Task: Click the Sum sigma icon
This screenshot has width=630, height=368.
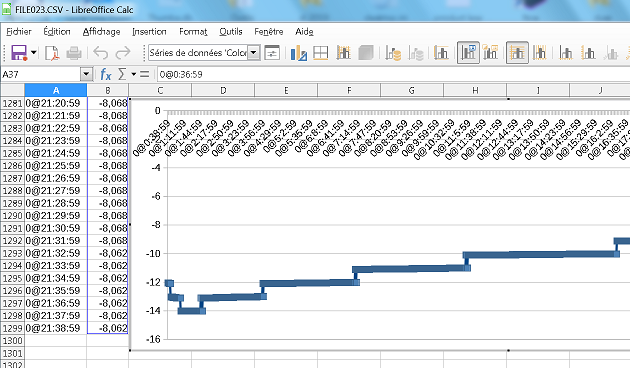Action: (122, 74)
